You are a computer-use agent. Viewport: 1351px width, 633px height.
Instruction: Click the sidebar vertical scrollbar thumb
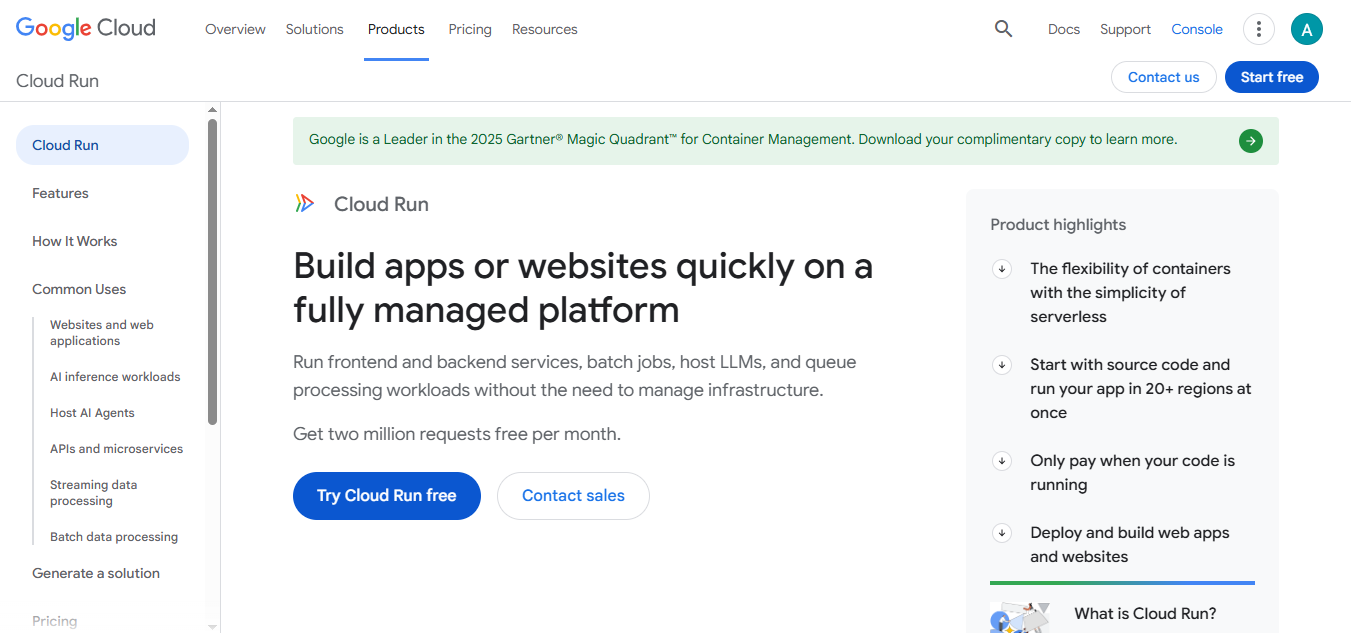(212, 272)
